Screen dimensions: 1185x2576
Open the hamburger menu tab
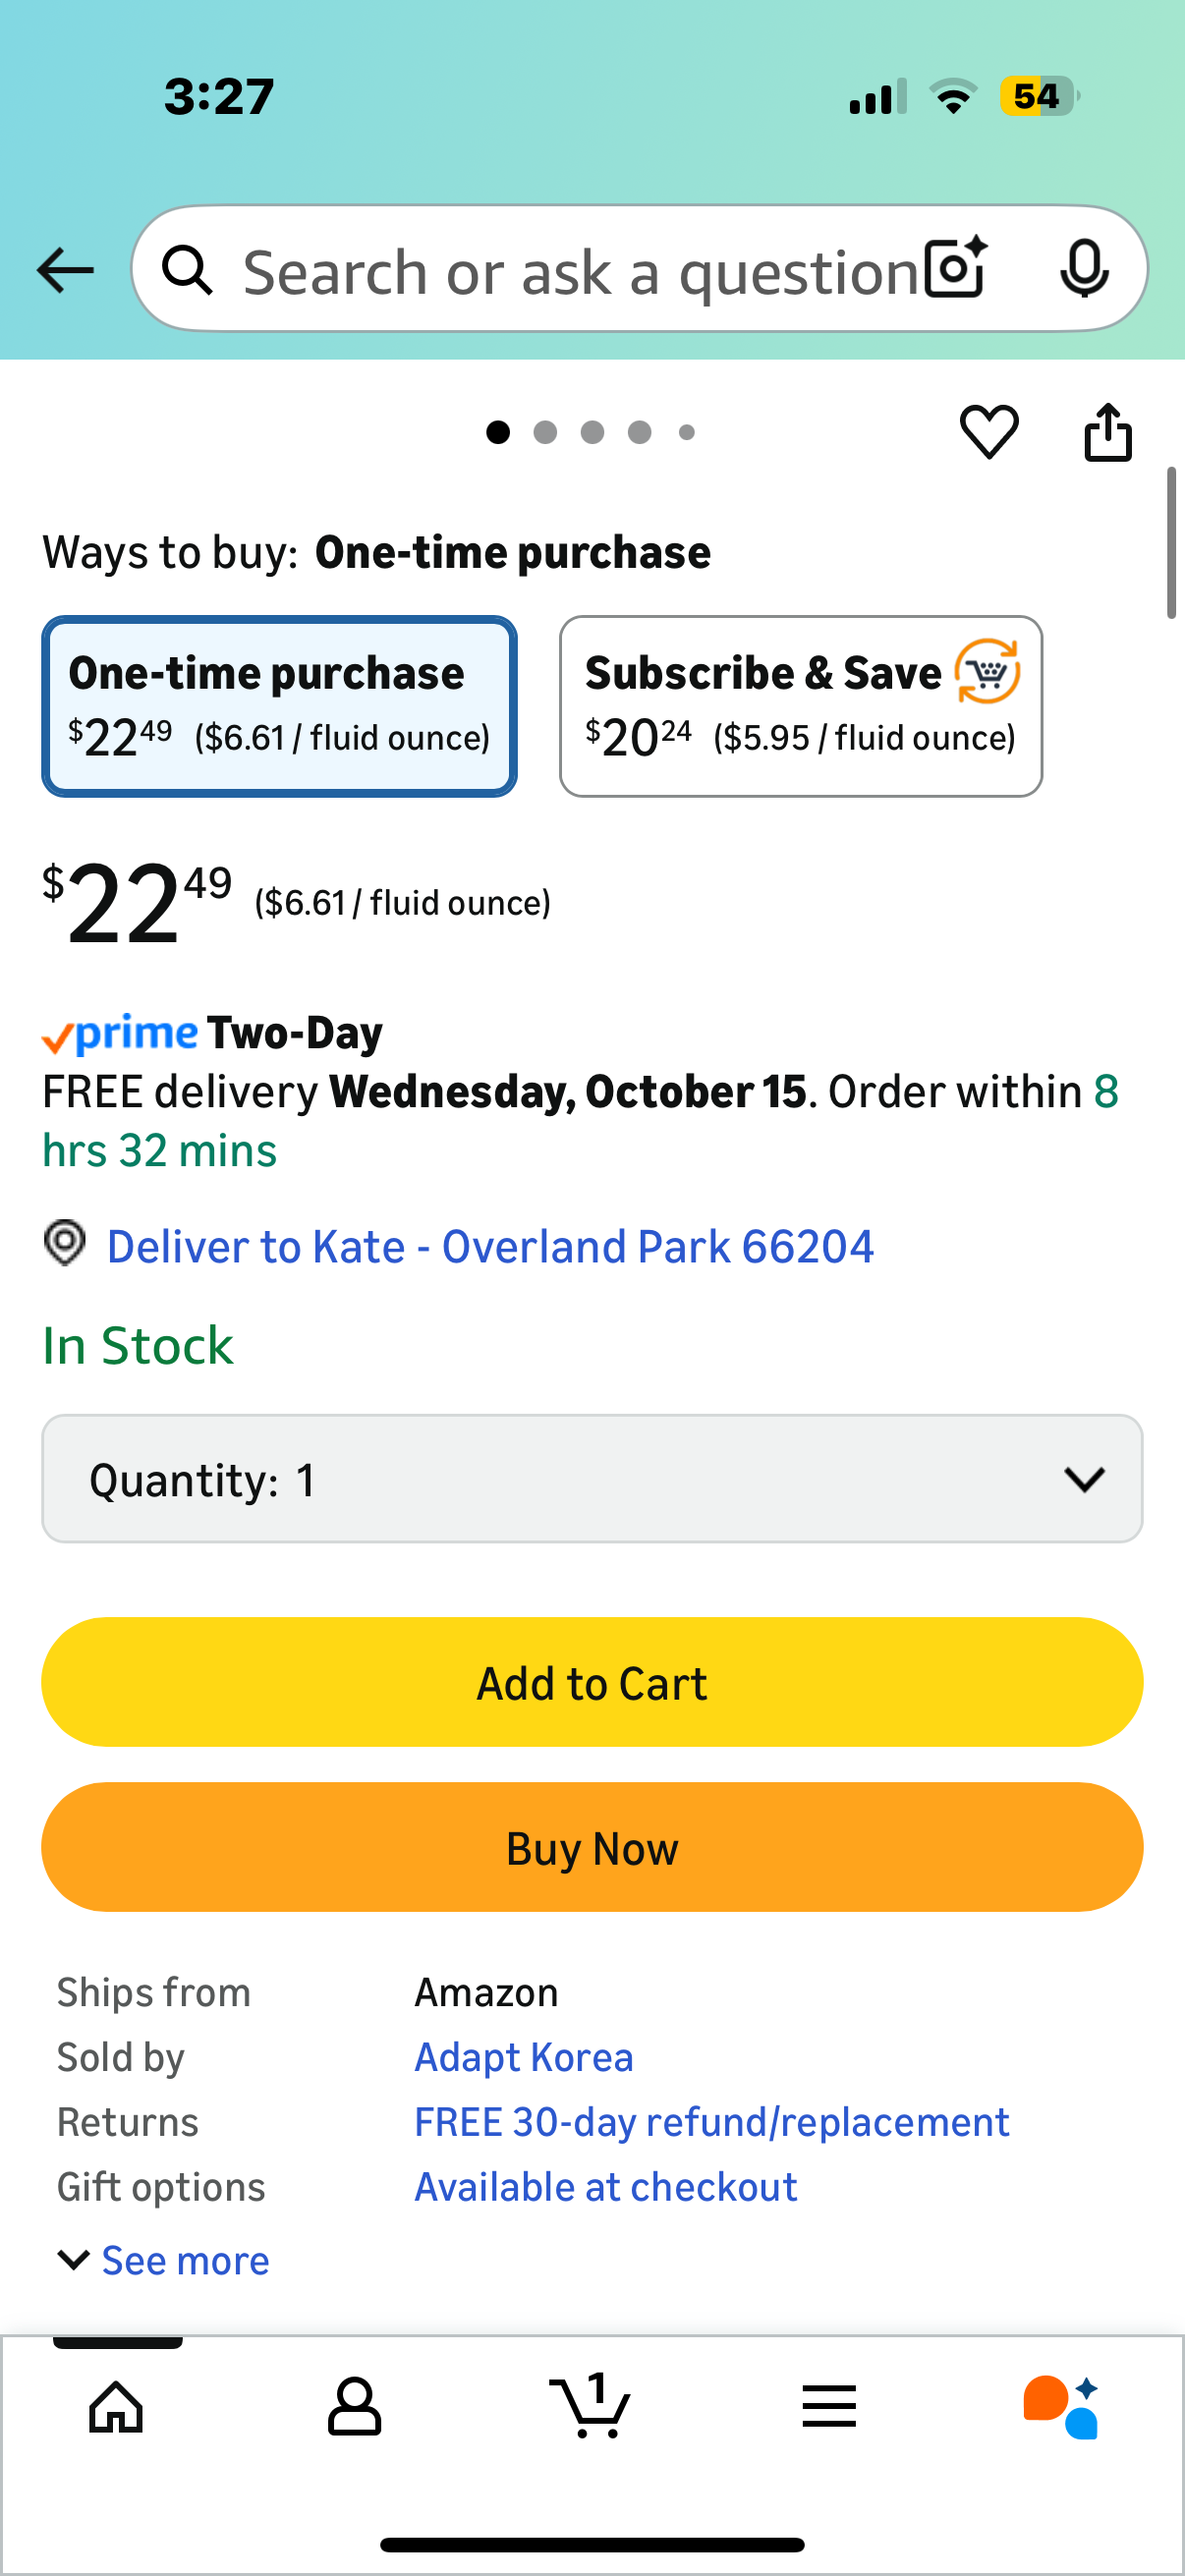829,2405
